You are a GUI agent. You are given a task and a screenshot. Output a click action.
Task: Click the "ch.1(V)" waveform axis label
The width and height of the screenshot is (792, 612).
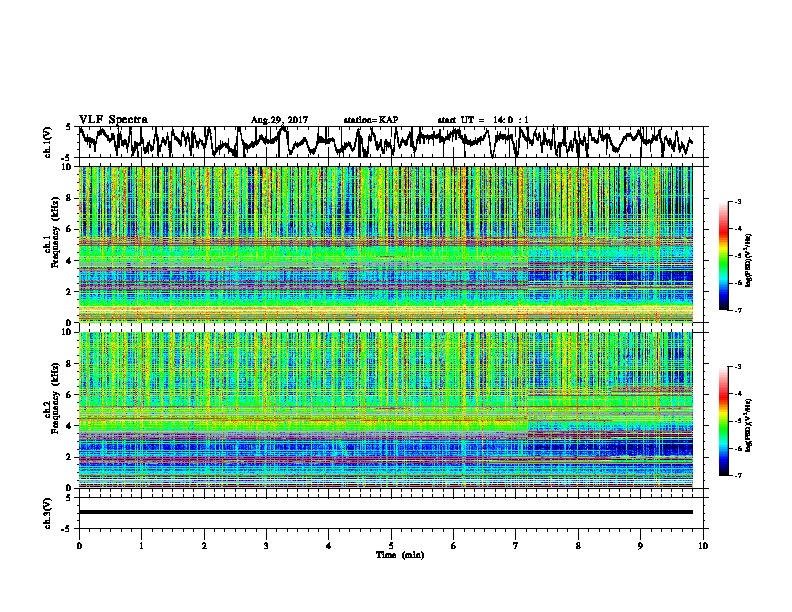coord(48,142)
